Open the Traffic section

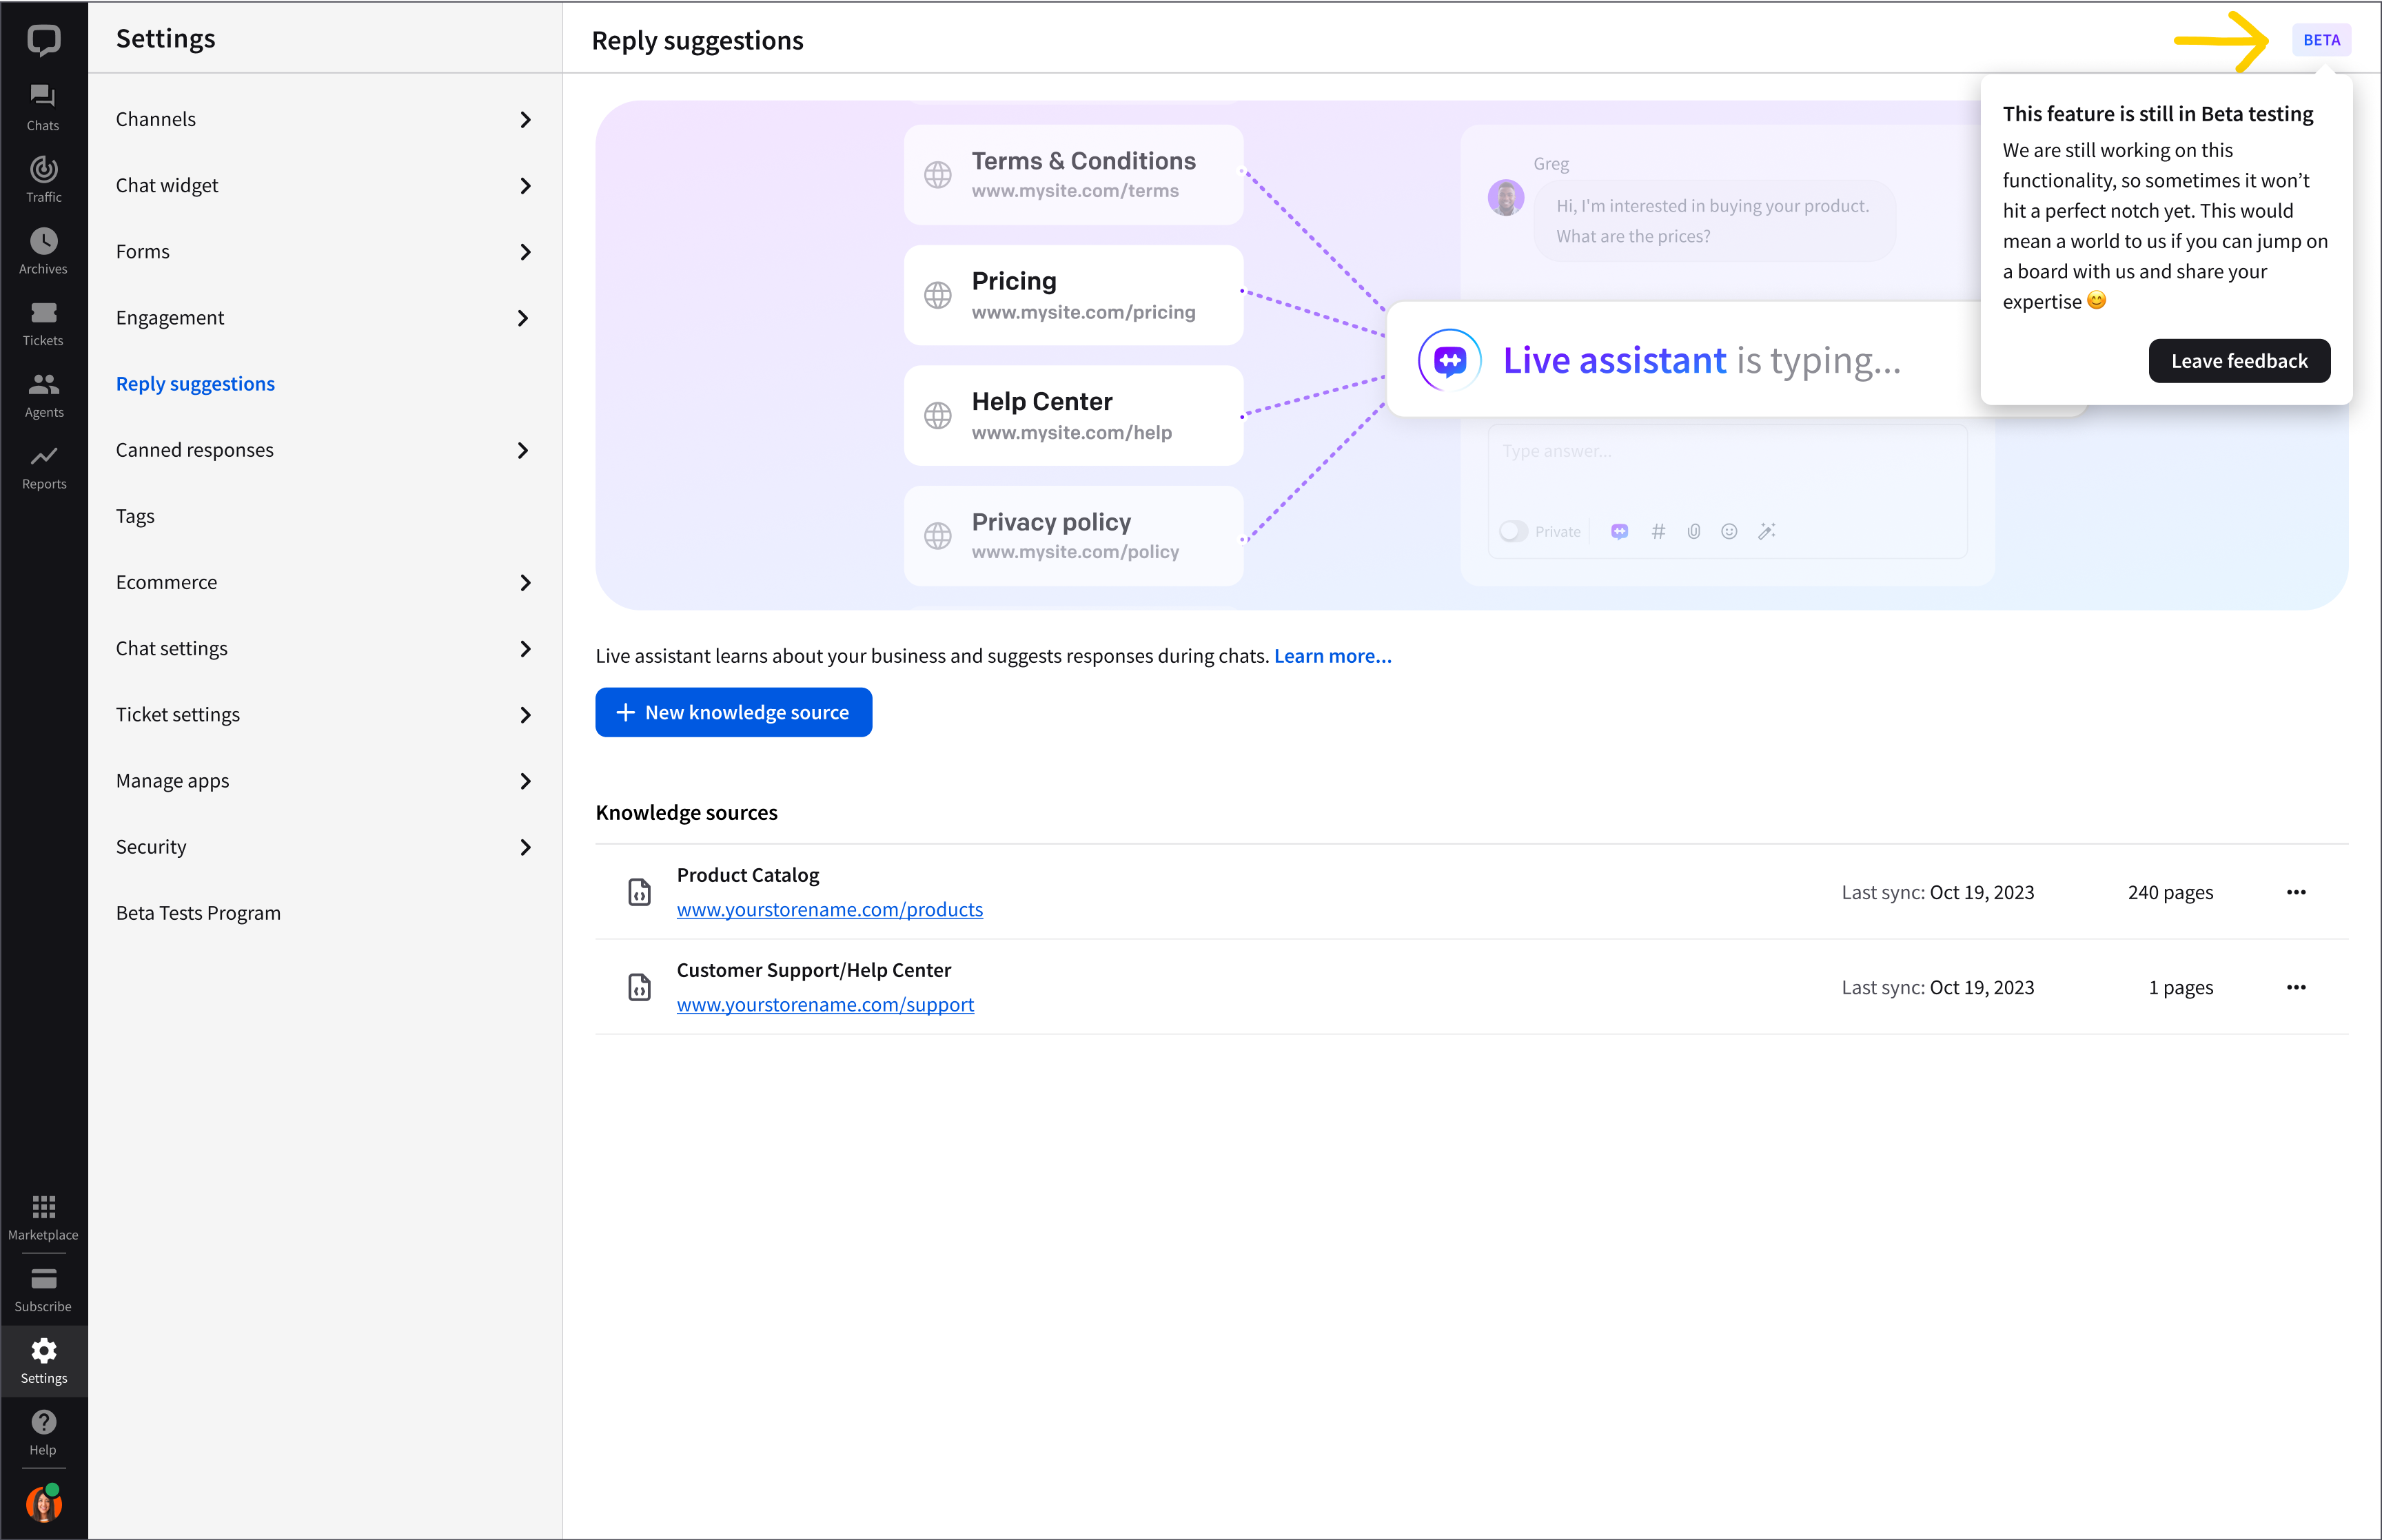(x=43, y=179)
